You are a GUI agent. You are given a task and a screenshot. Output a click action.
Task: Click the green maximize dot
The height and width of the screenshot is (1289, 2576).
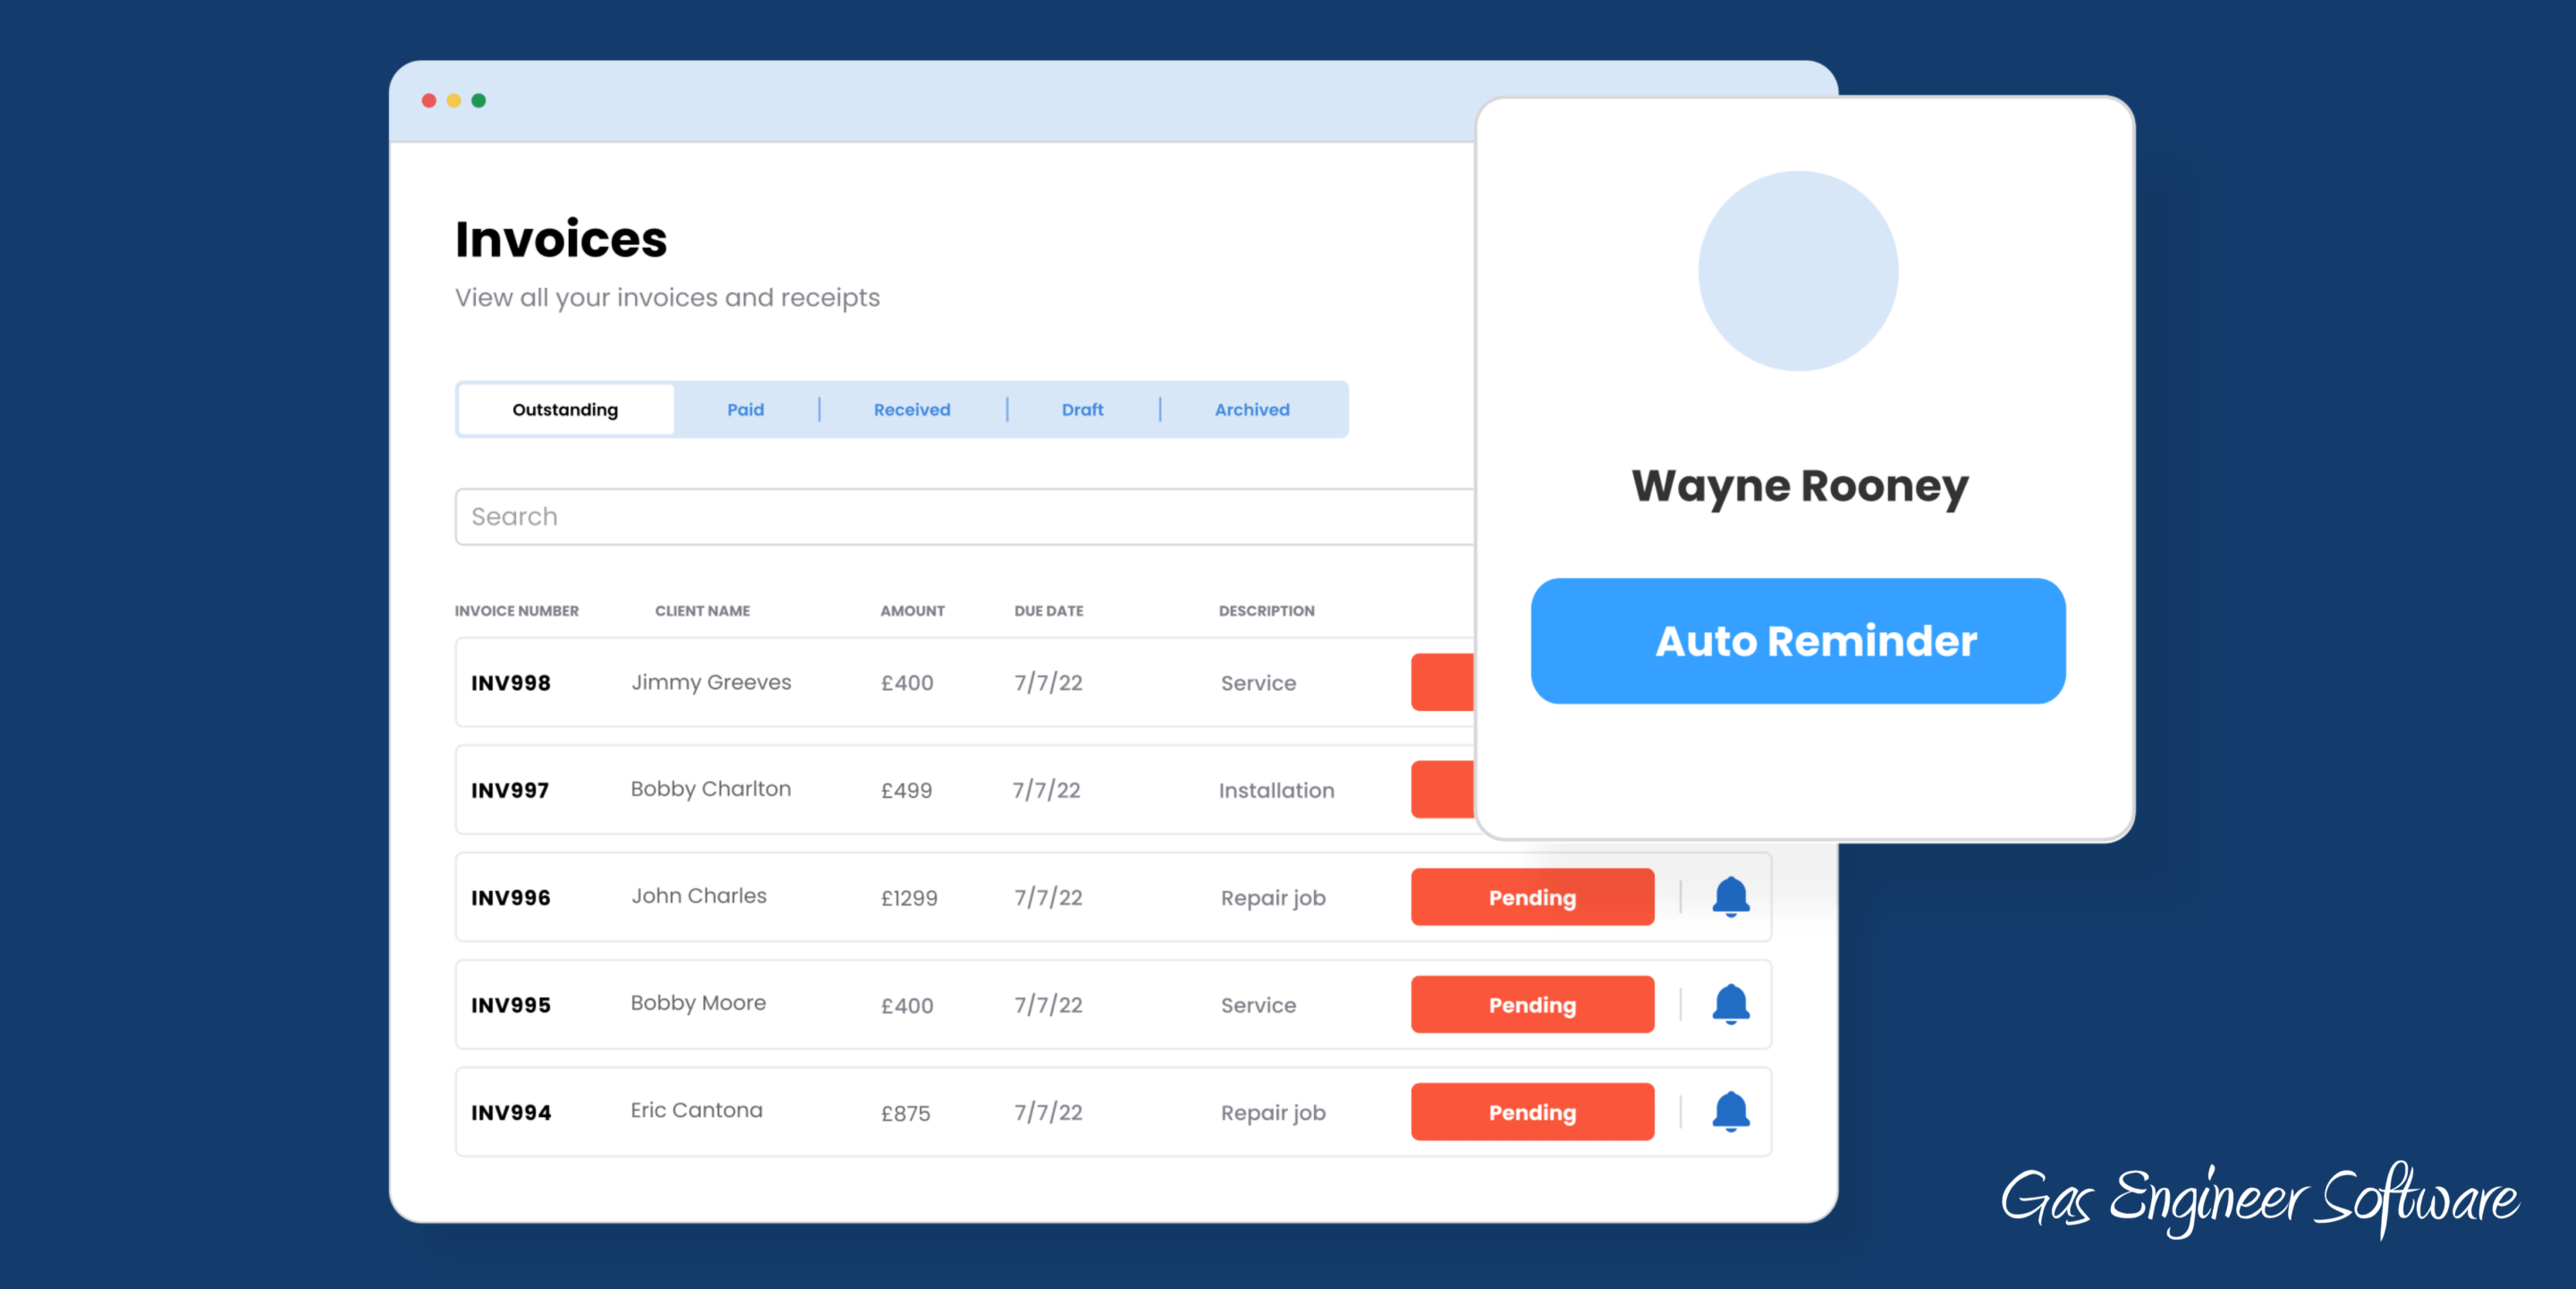479,100
